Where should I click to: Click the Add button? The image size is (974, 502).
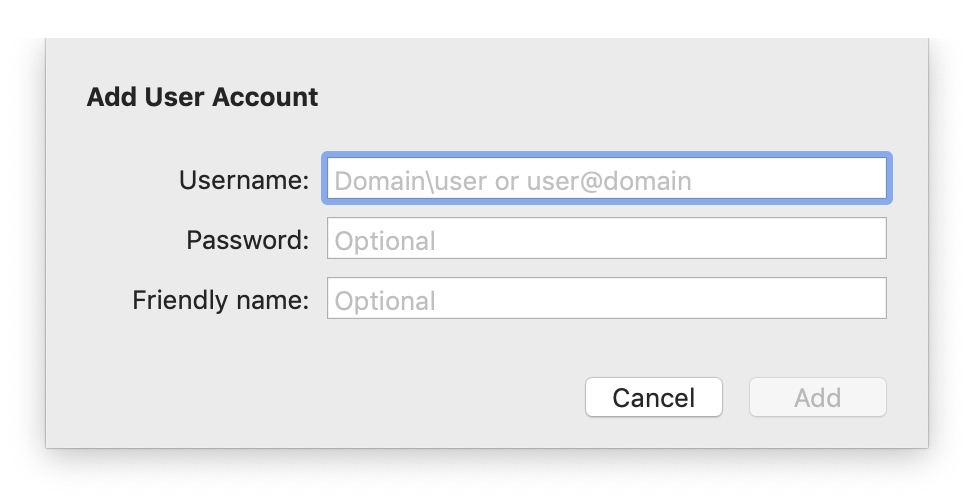coord(817,397)
